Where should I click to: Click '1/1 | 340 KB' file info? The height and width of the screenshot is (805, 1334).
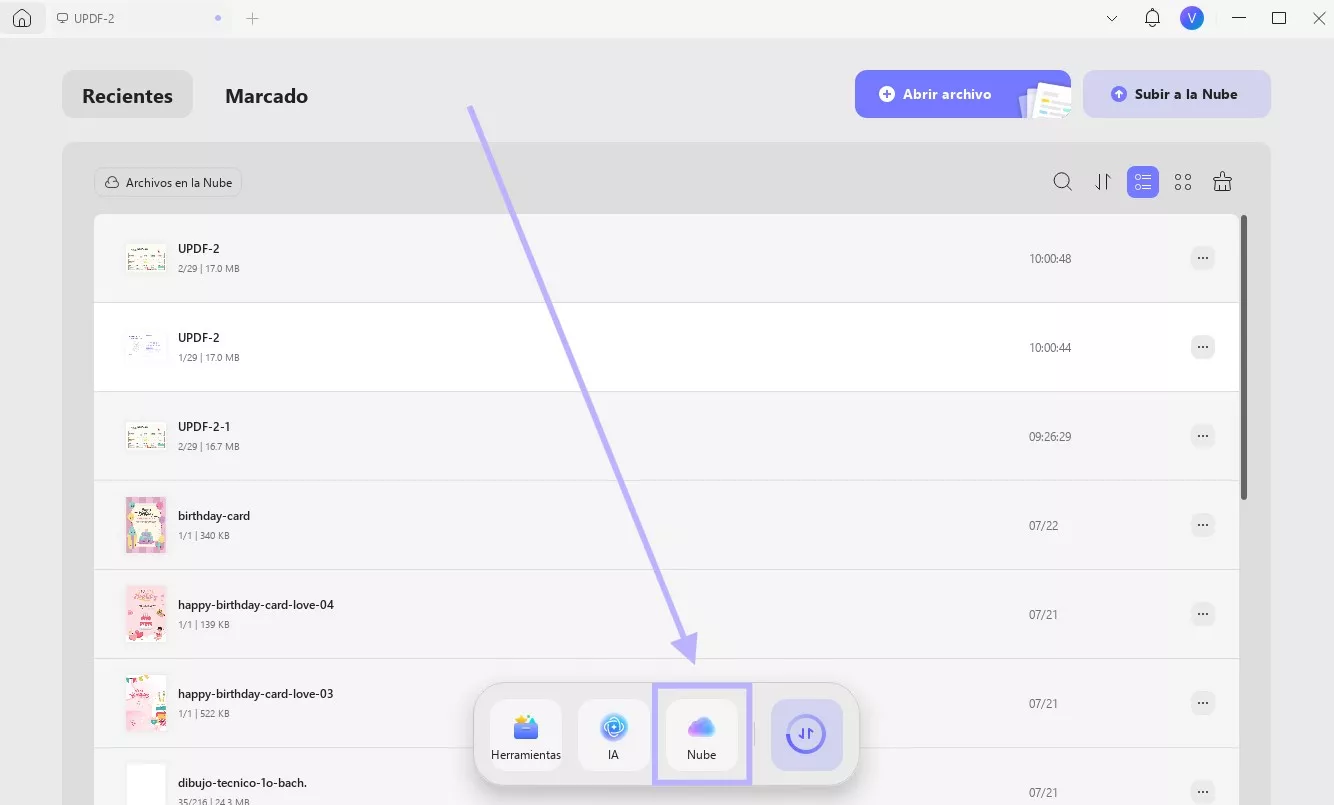pyautogui.click(x=204, y=536)
